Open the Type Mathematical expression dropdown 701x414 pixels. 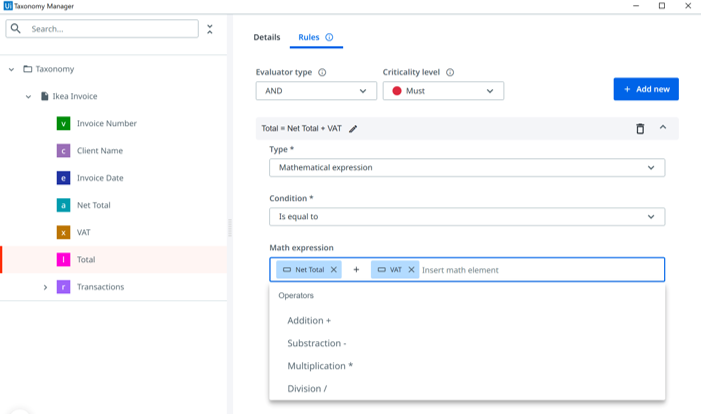pos(467,168)
